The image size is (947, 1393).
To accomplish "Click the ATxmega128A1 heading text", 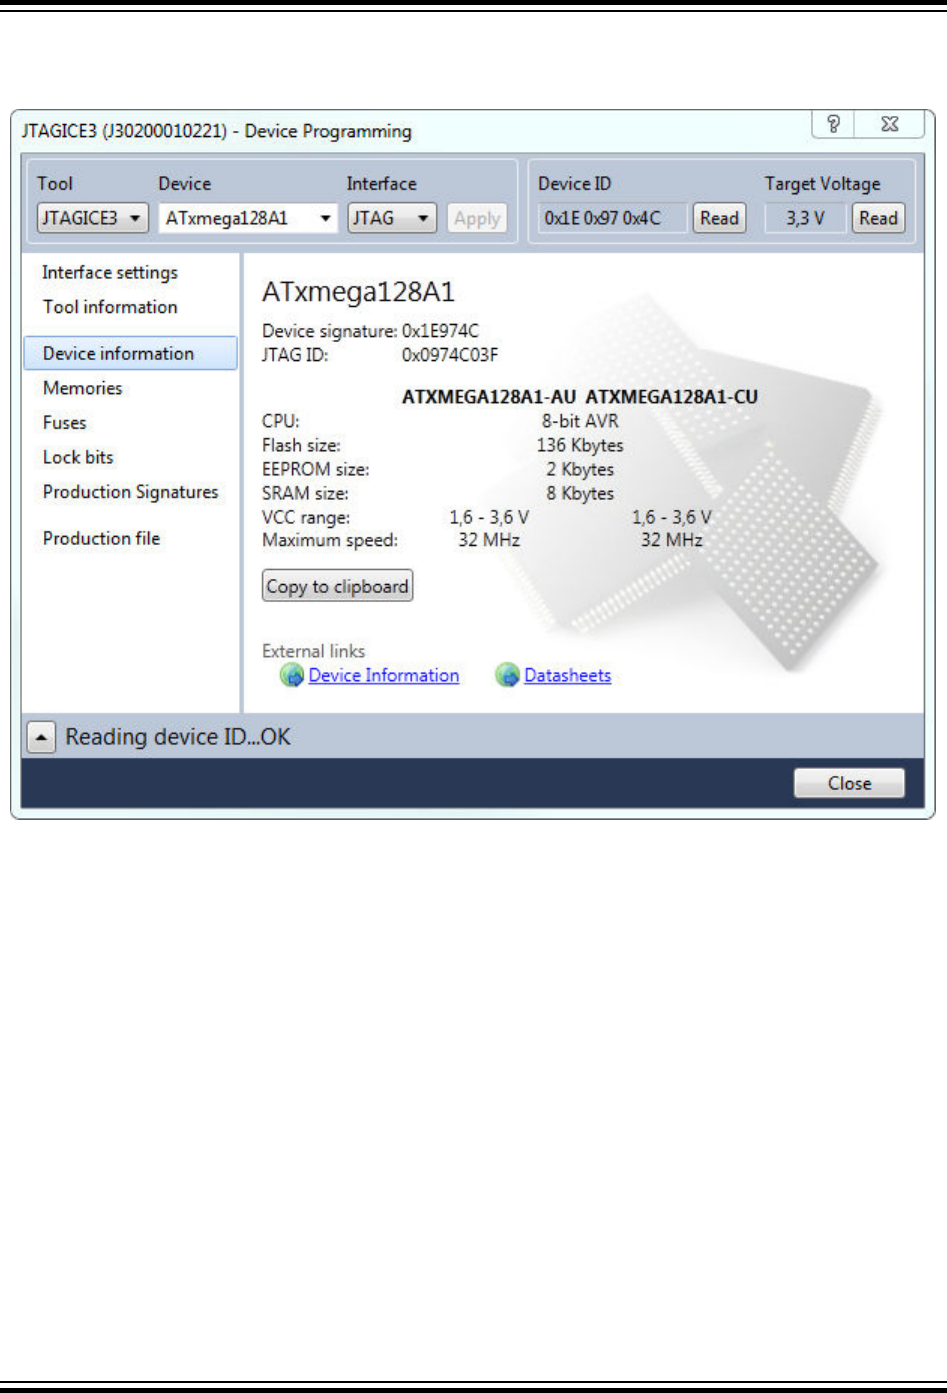I will pos(358,292).
